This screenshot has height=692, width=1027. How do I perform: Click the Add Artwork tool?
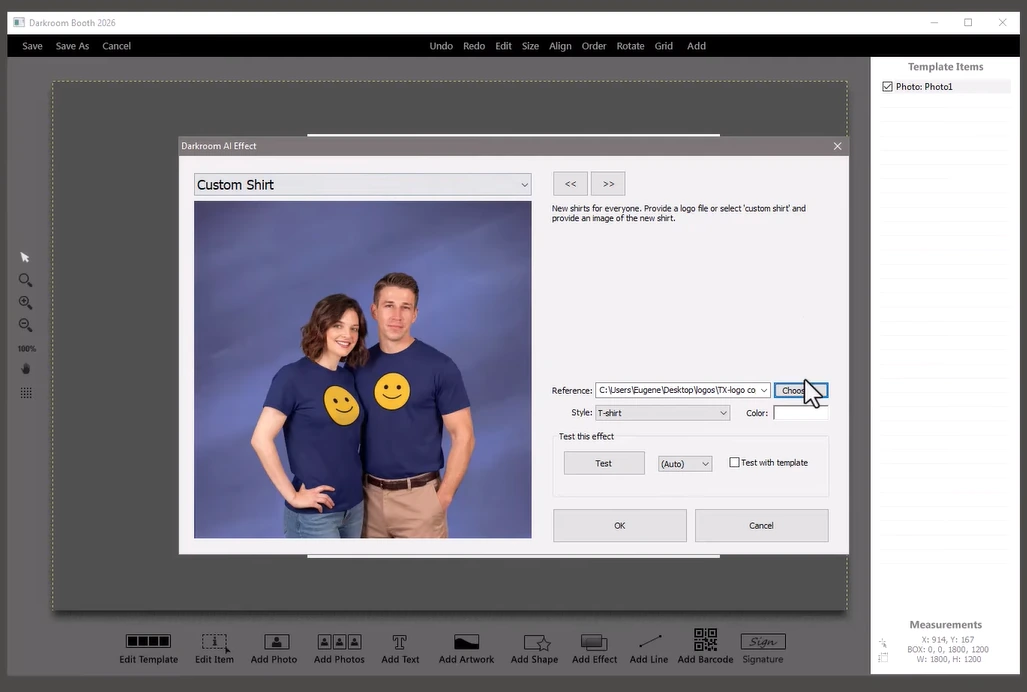466,648
